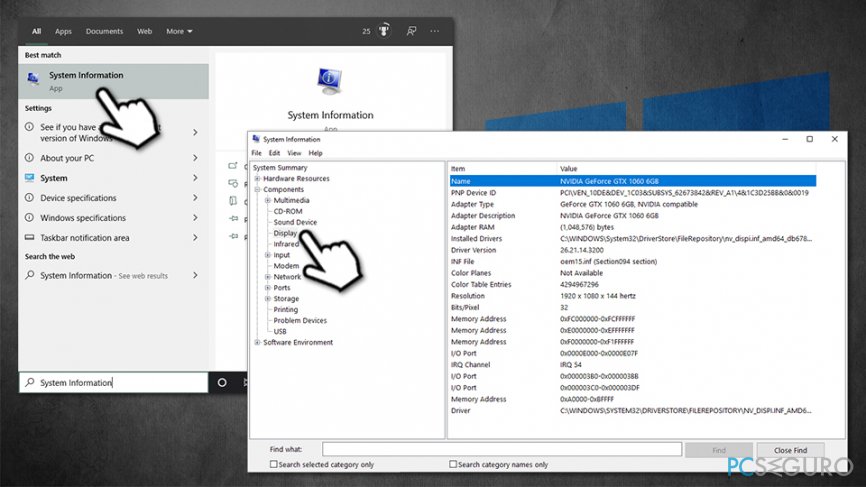This screenshot has width=866, height=487.
Task: Select the Driver Version row
Action: click(x=632, y=250)
